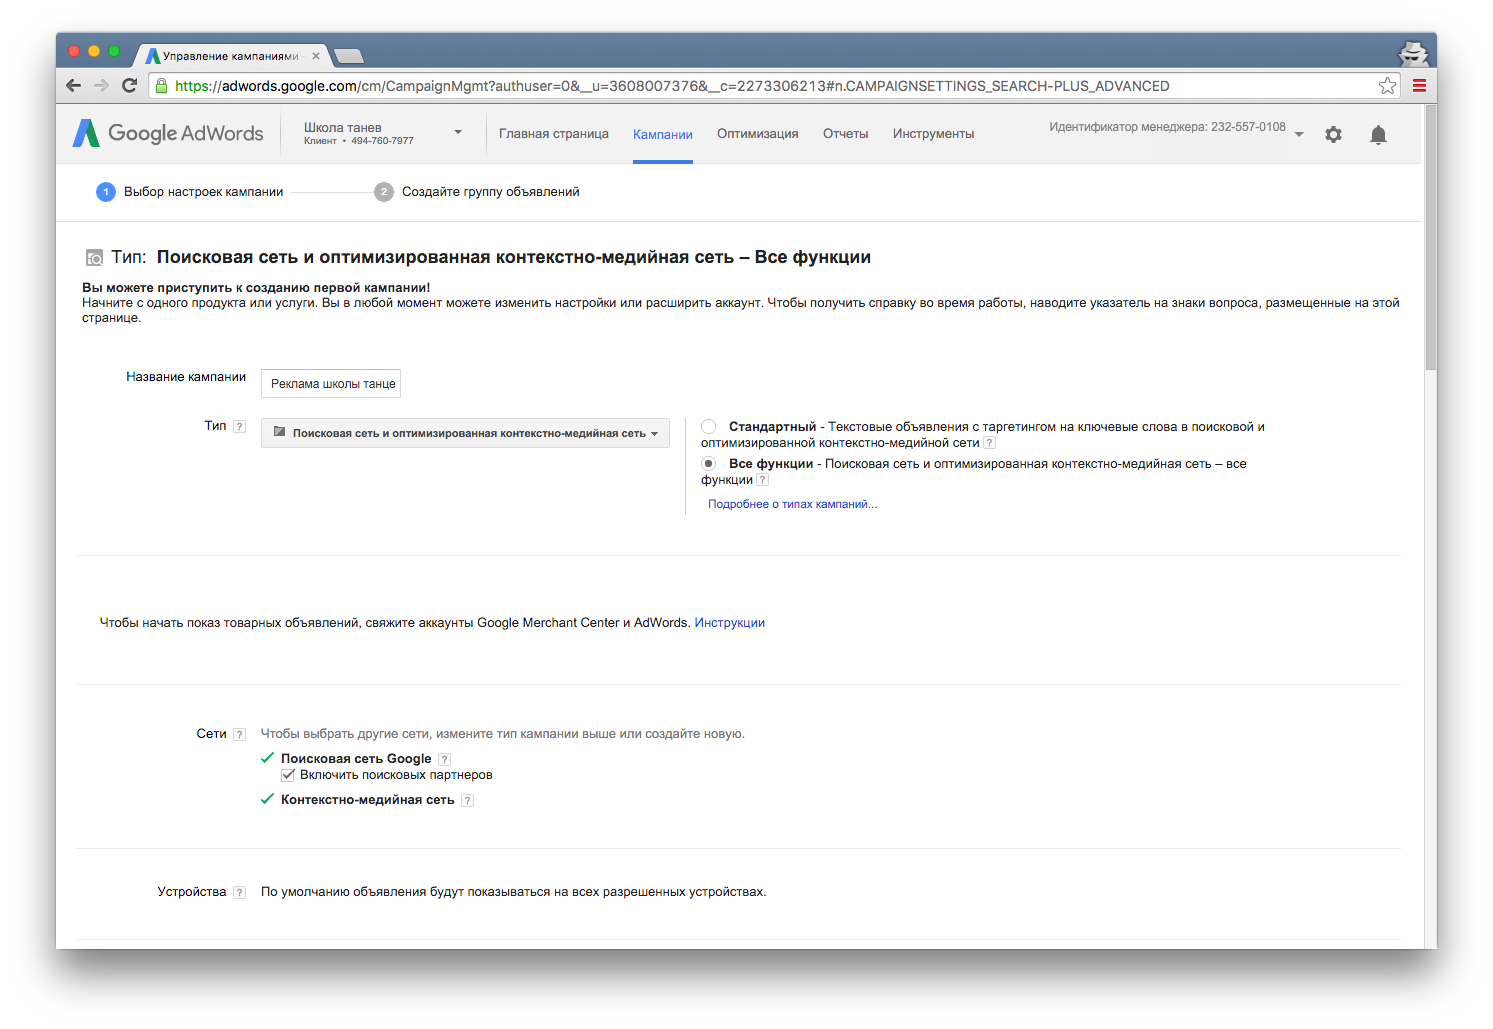Open Подробнее о типах кампаний link

click(x=792, y=505)
